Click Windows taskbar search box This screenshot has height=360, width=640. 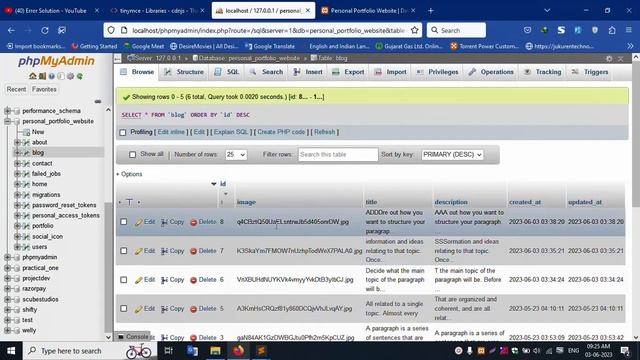(x=90, y=351)
